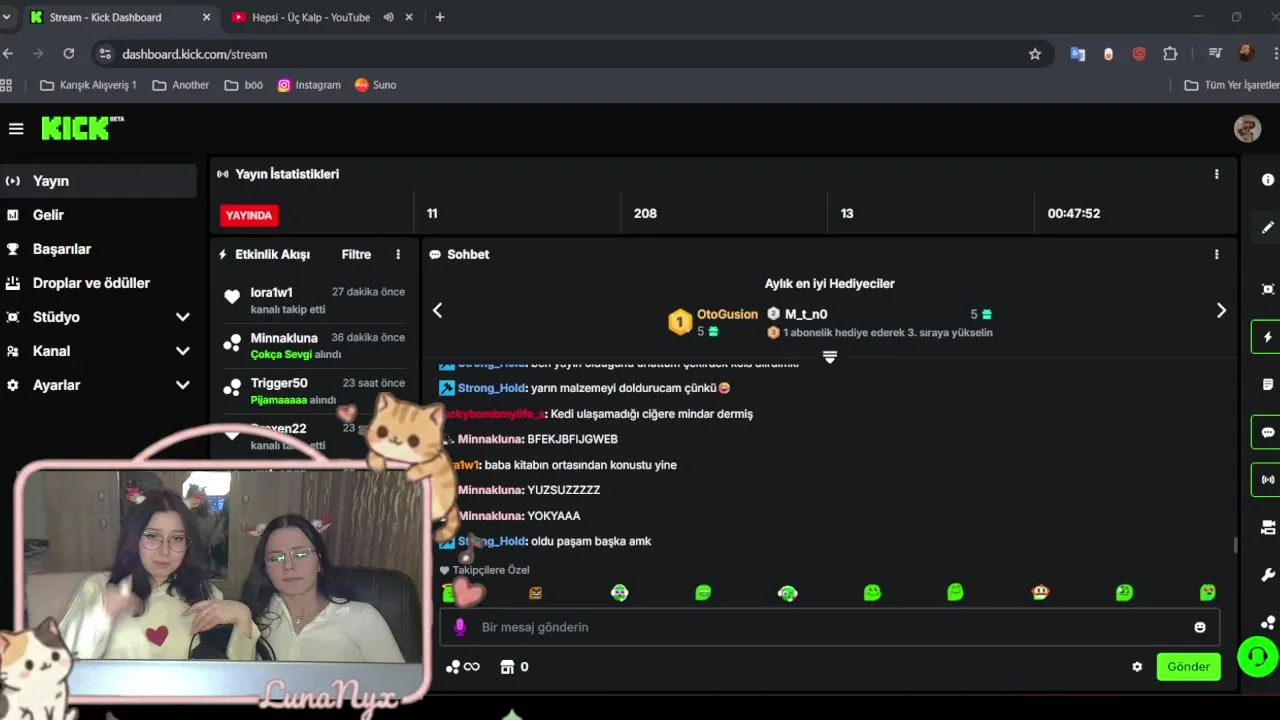This screenshot has height=720, width=1280.
Task: Open the Tüm Yer İşaretleri bookmarks folder
Action: point(1232,85)
